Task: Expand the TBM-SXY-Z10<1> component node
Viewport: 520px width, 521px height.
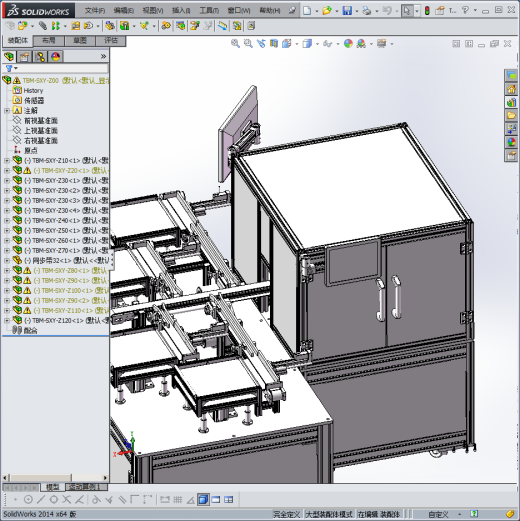Action: pyautogui.click(x=7, y=161)
